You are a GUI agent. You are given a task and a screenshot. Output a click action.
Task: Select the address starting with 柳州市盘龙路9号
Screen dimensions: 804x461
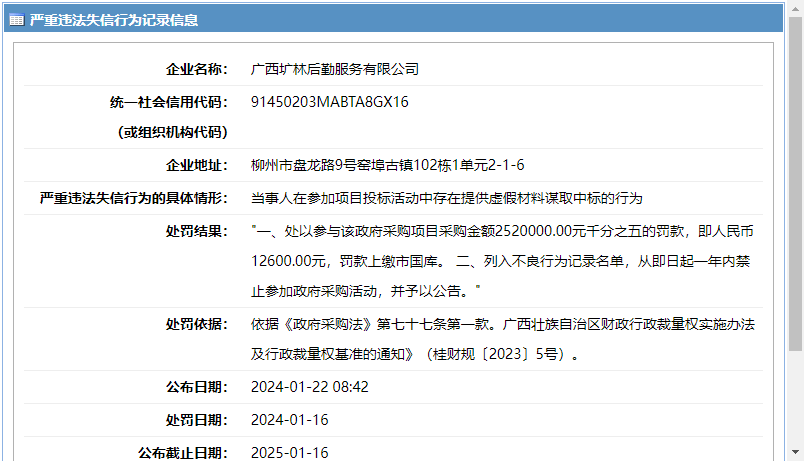pos(388,165)
